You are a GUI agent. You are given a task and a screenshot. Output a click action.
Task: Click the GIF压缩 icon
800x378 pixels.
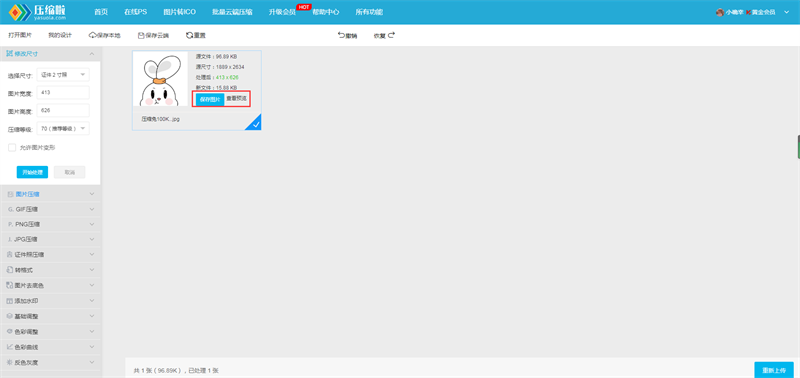coord(10,209)
